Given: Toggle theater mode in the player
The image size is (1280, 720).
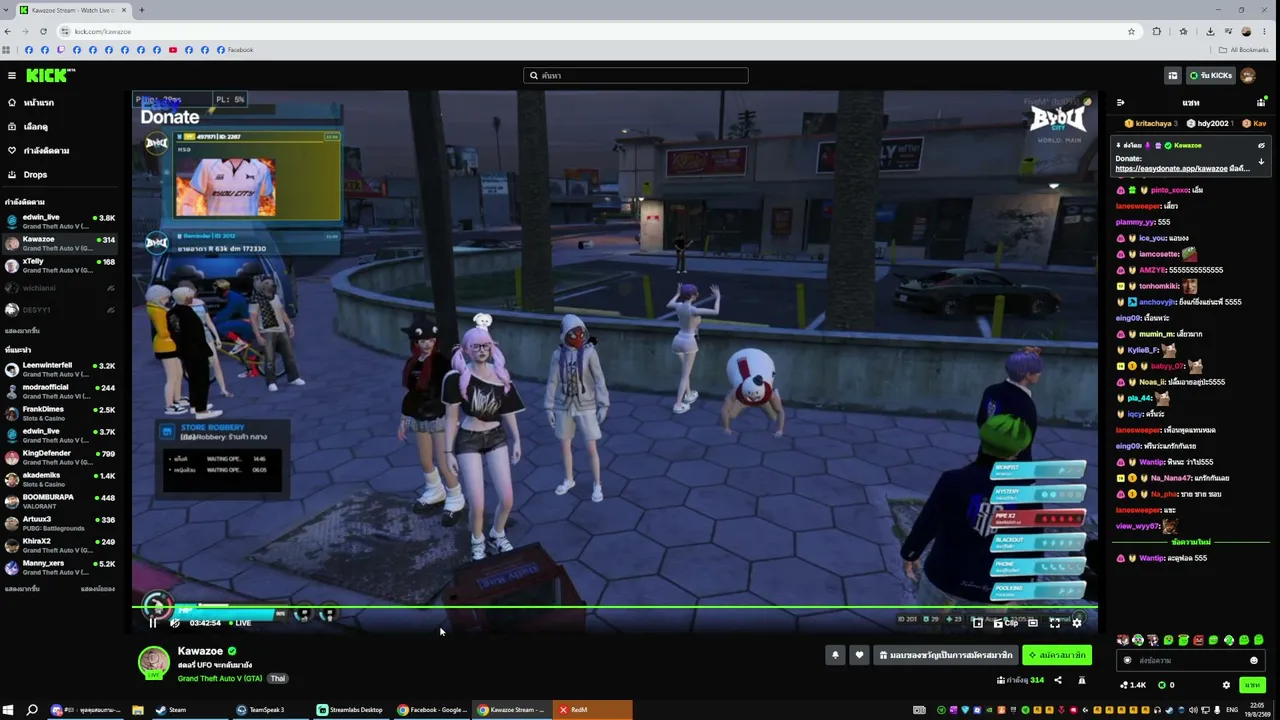Looking at the screenshot, I should tap(1033, 623).
